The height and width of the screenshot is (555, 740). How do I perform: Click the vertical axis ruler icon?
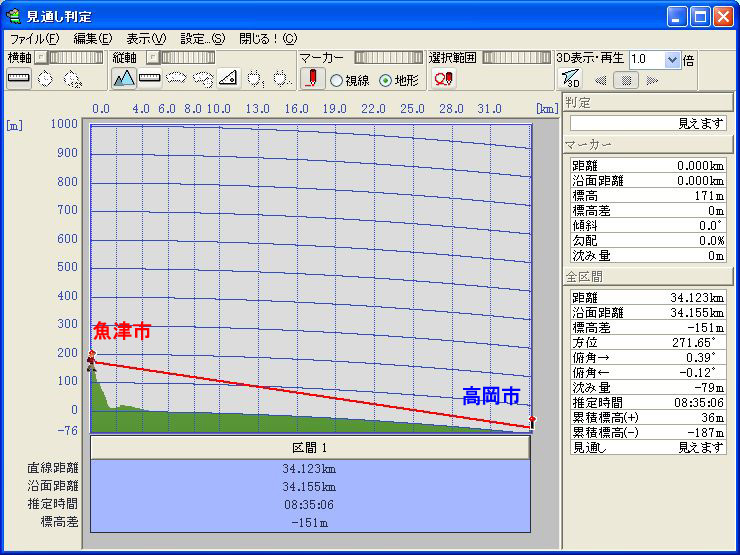pos(150,78)
